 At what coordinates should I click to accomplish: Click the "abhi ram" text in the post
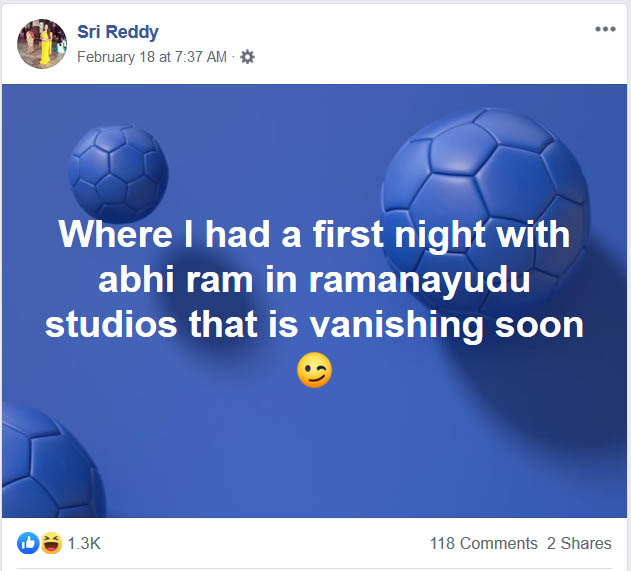166,281
